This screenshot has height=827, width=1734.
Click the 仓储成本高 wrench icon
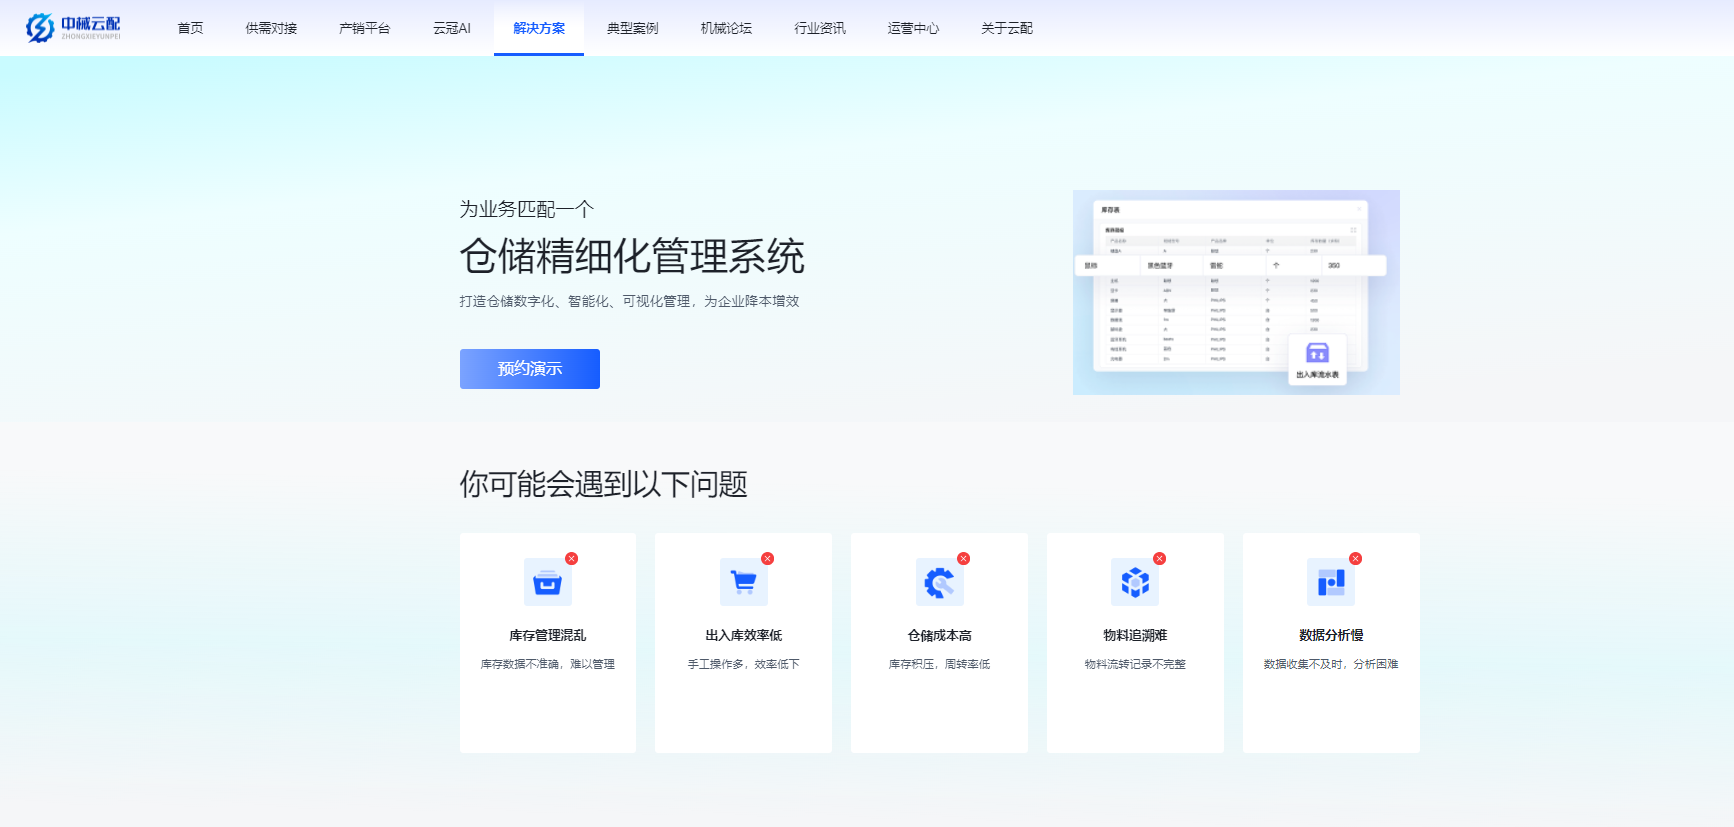click(939, 582)
